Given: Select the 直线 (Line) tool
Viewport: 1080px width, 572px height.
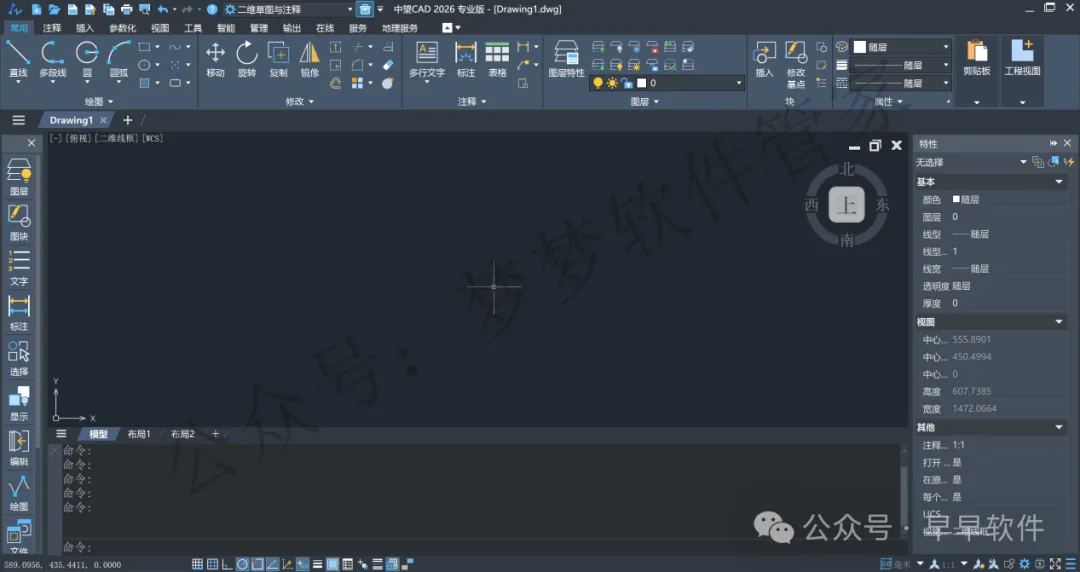Looking at the screenshot, I should (18, 59).
